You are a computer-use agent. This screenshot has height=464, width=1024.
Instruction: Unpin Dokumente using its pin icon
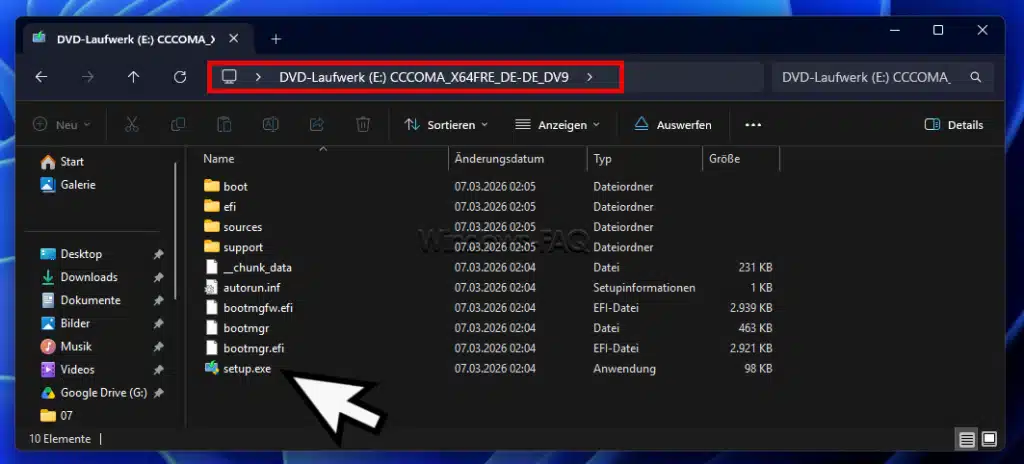[x=158, y=301]
